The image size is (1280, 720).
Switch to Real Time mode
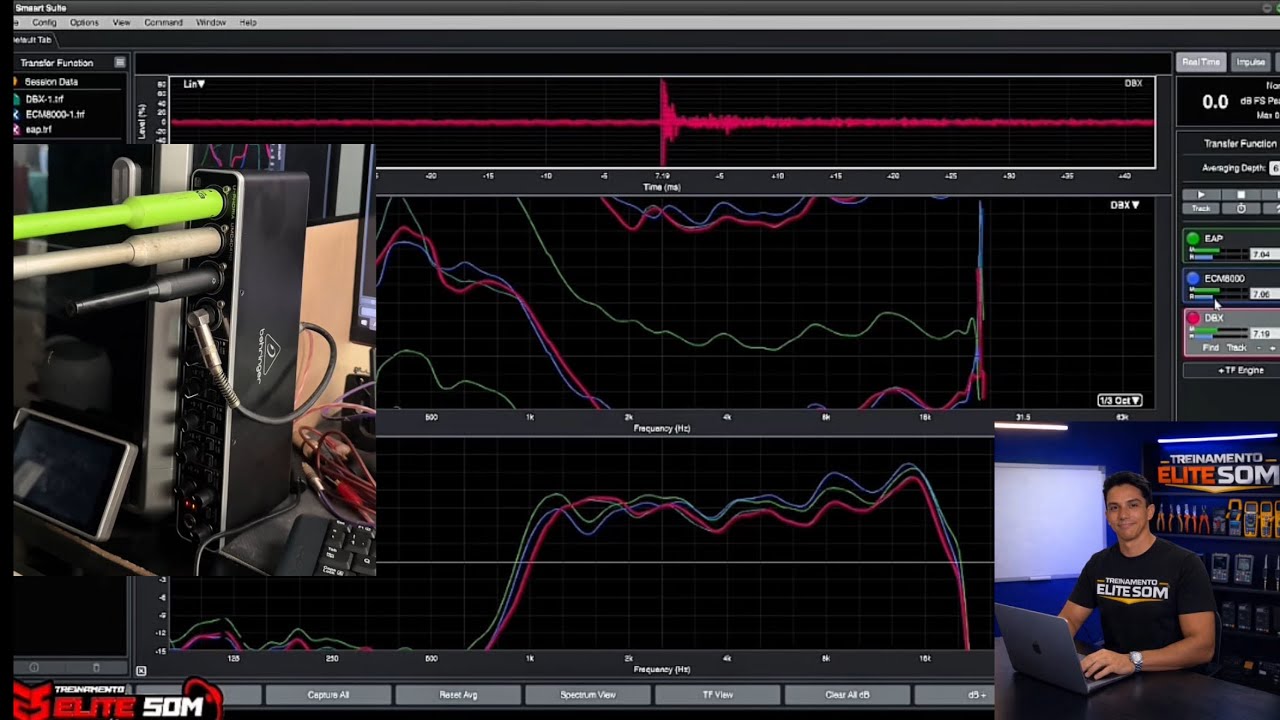pos(1201,62)
